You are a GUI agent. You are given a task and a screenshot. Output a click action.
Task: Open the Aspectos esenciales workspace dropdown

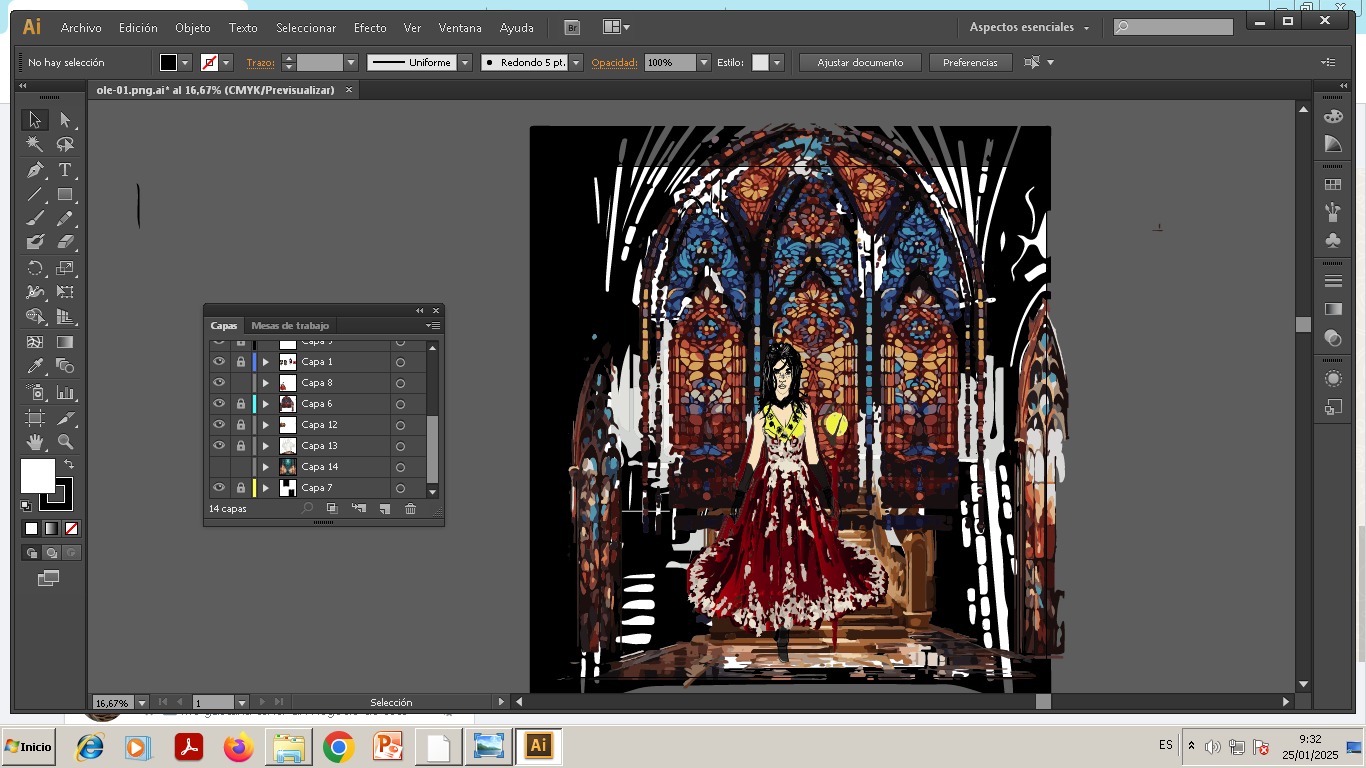tap(1030, 27)
